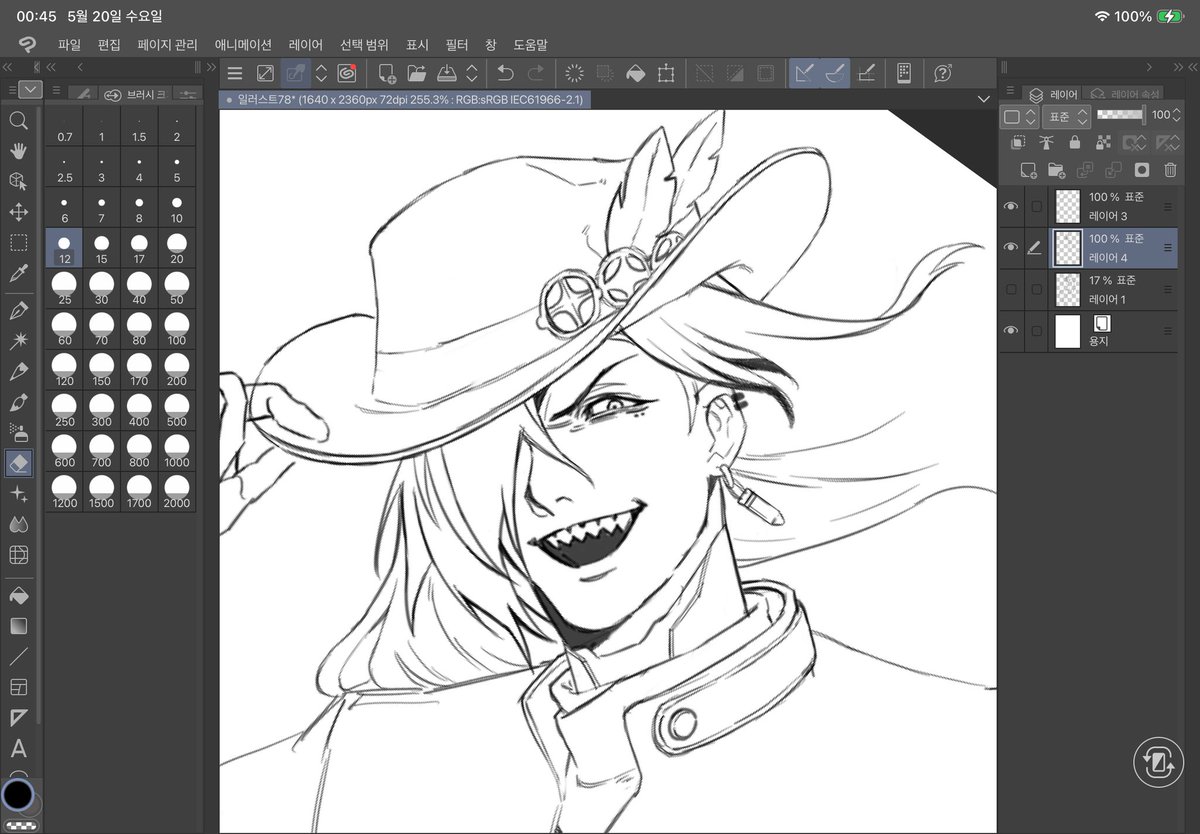Select the Operation object cube tool
Screen dimensions: 1200x834
coord(18,181)
